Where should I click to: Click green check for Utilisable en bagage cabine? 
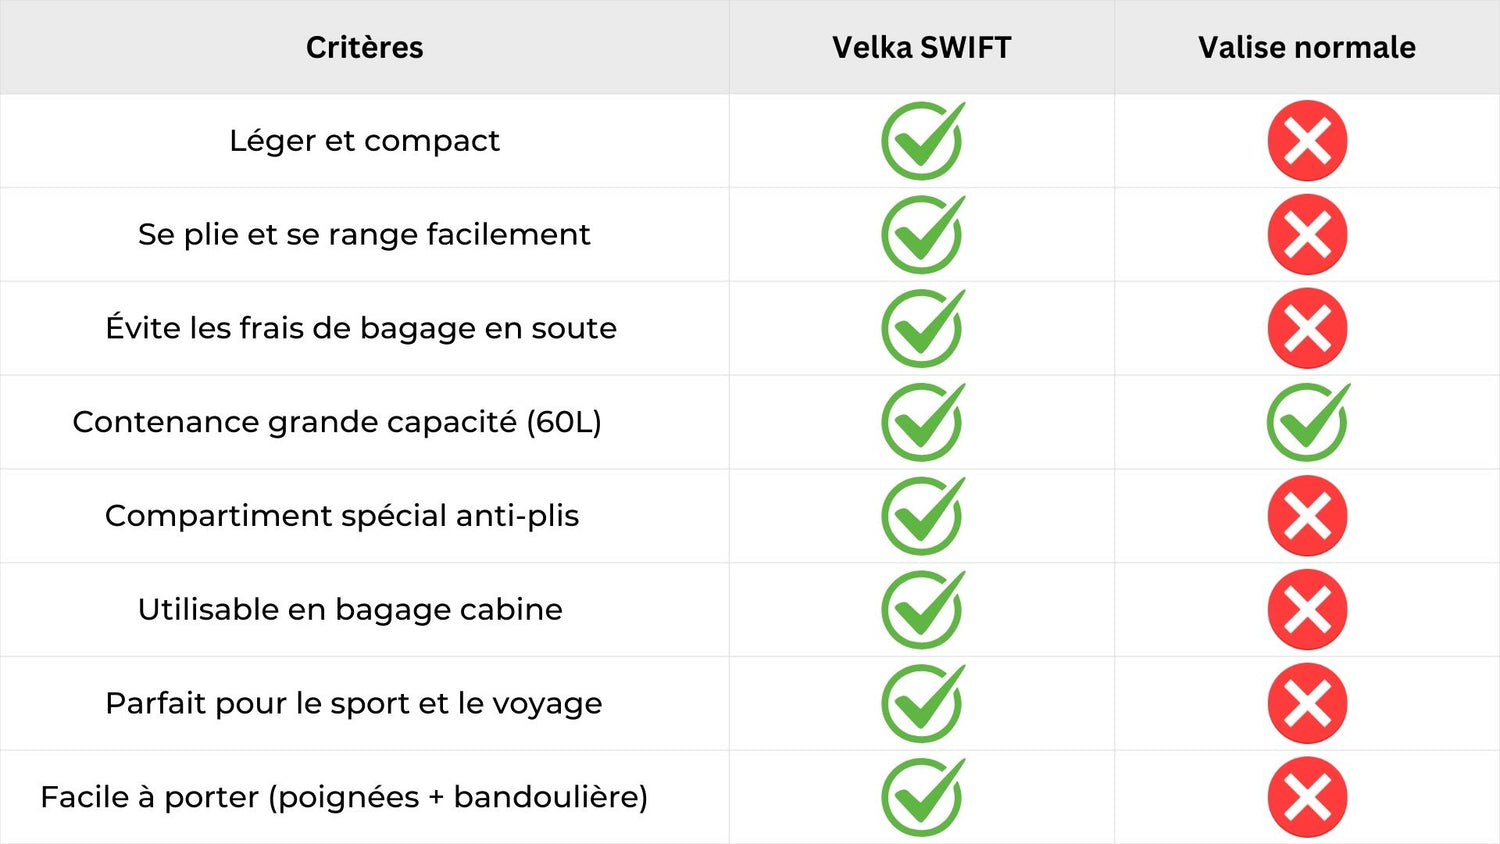tap(923, 610)
